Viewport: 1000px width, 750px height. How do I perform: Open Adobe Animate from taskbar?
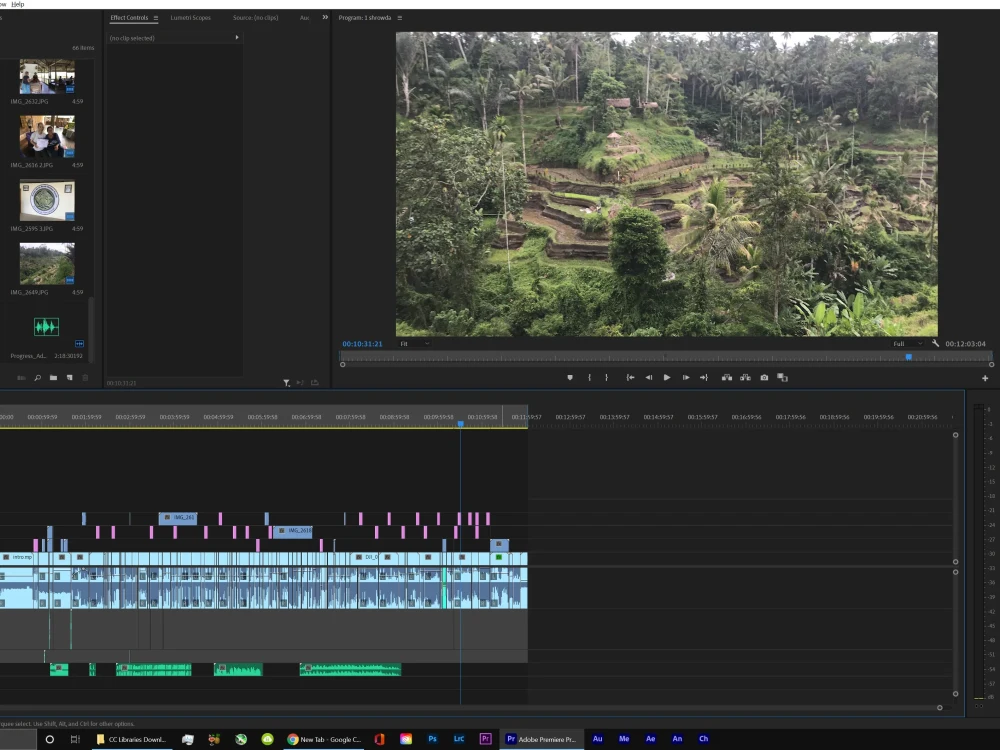[x=677, y=739]
